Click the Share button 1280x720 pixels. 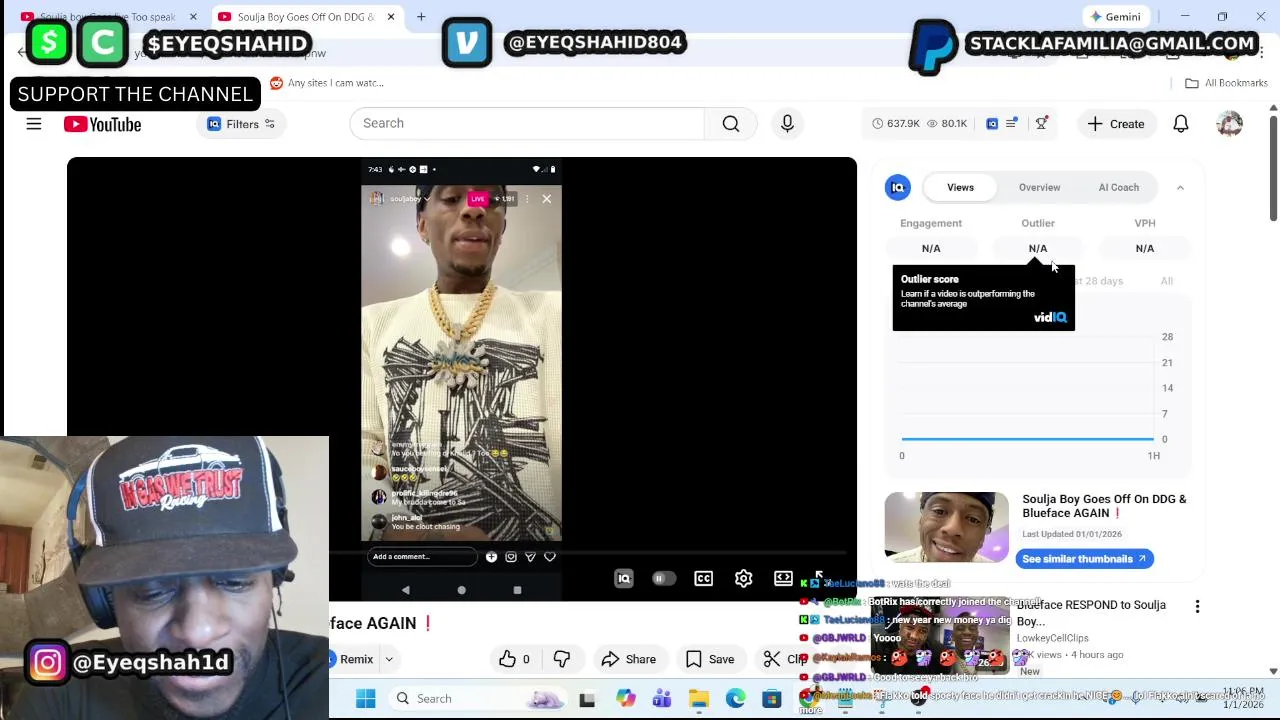click(x=628, y=659)
